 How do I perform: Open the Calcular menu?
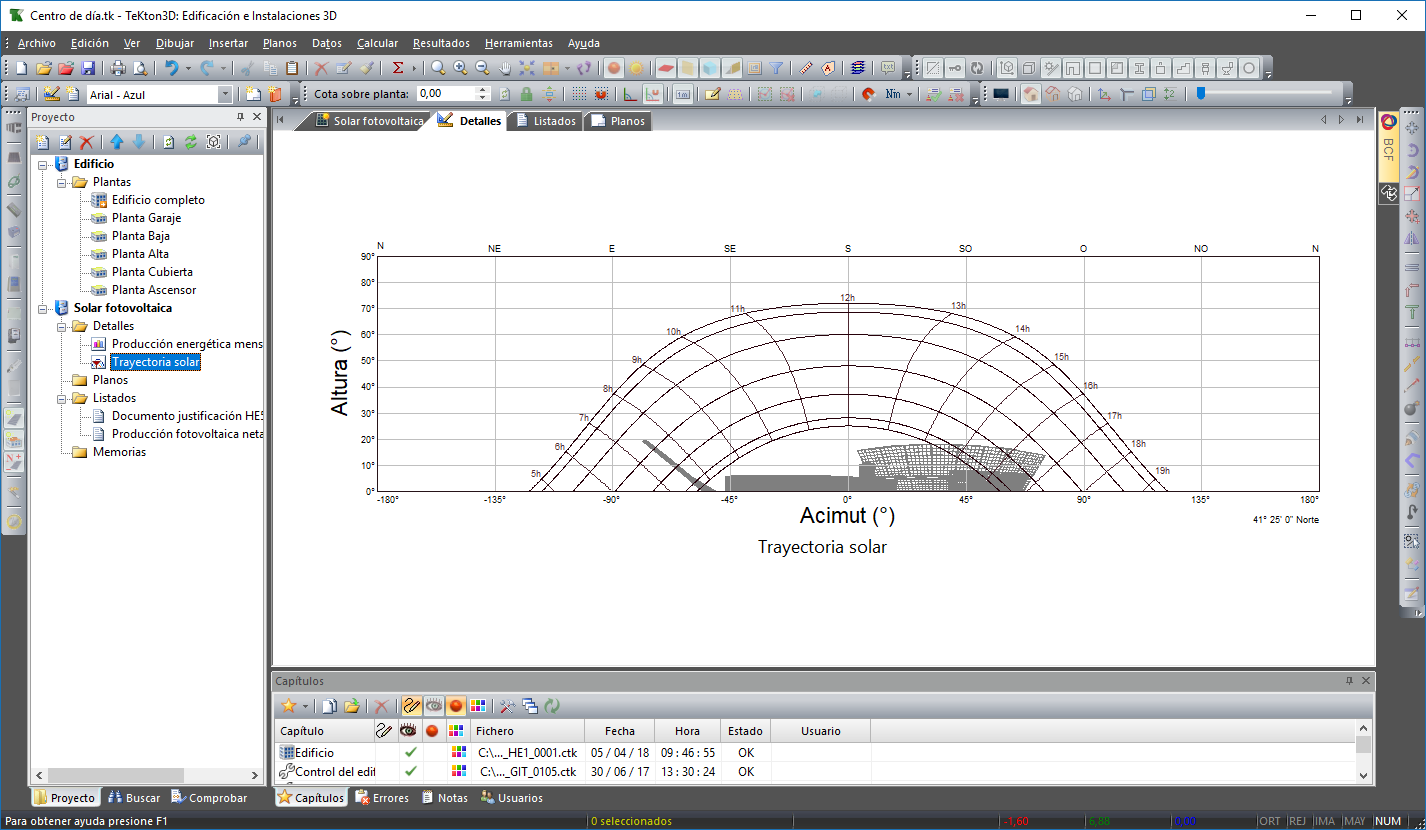pos(377,43)
